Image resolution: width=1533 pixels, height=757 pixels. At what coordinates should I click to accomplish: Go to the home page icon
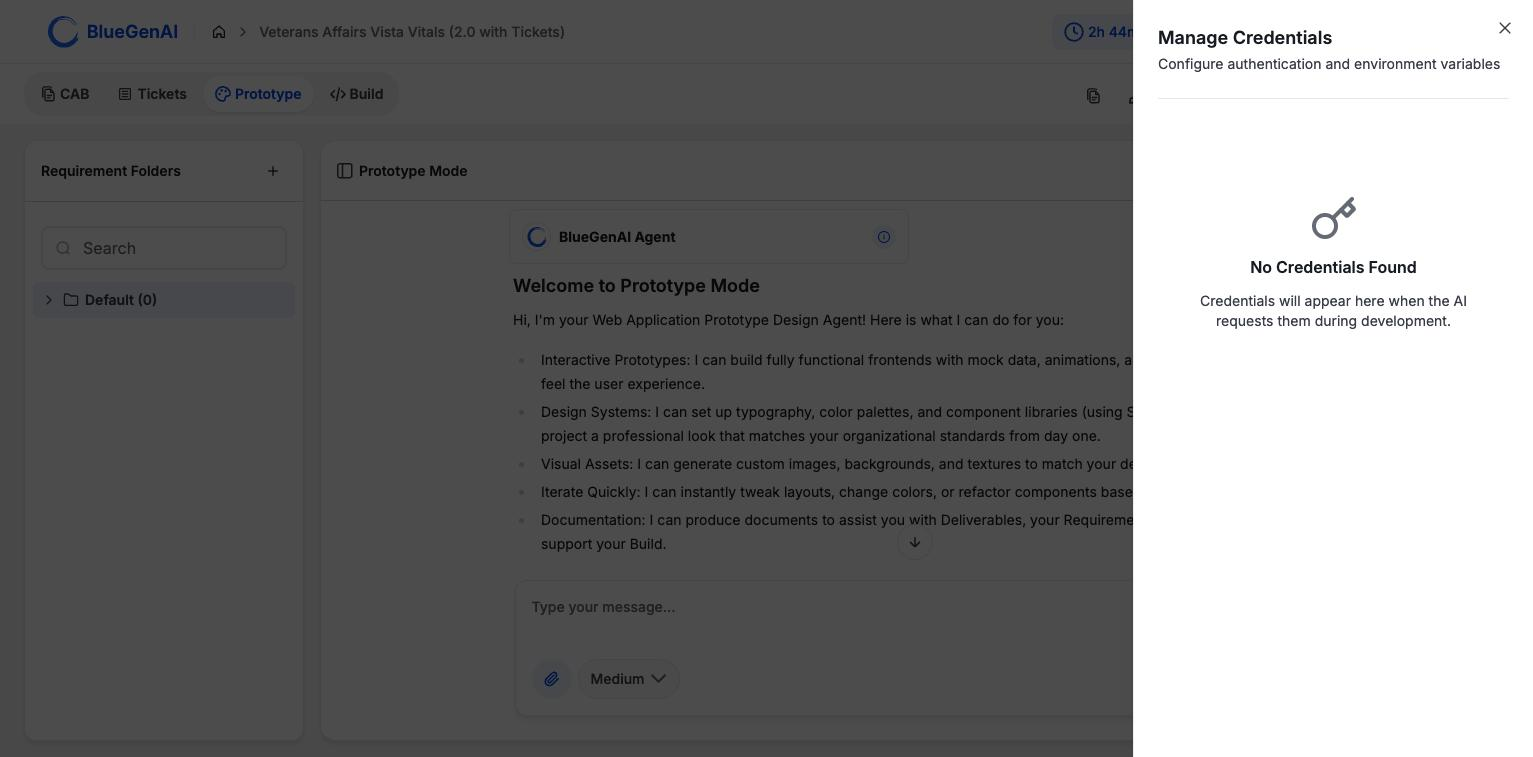pyautogui.click(x=219, y=32)
